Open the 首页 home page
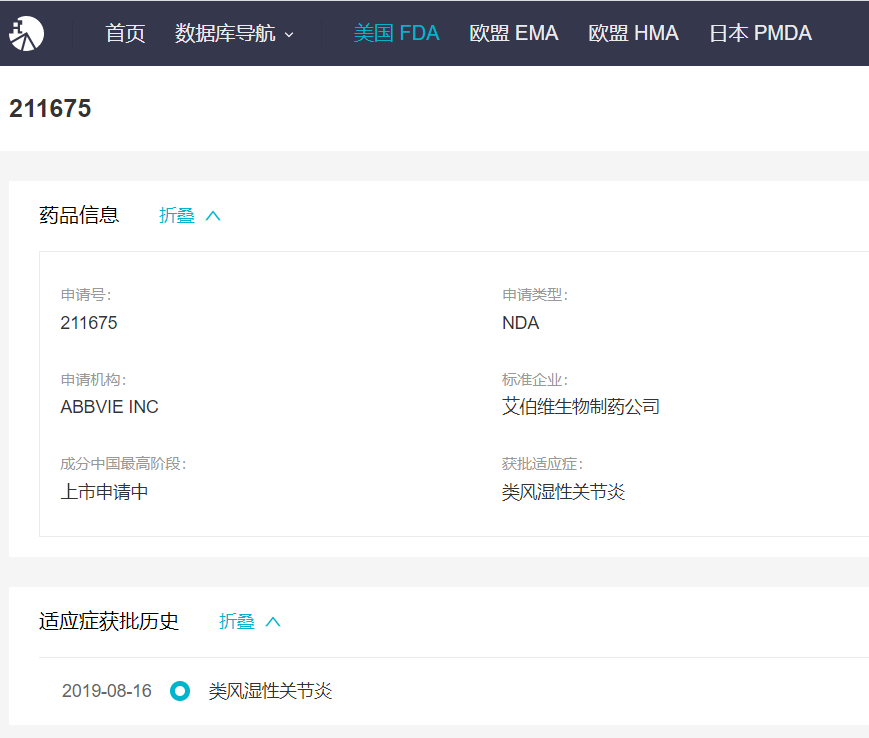 click(125, 33)
